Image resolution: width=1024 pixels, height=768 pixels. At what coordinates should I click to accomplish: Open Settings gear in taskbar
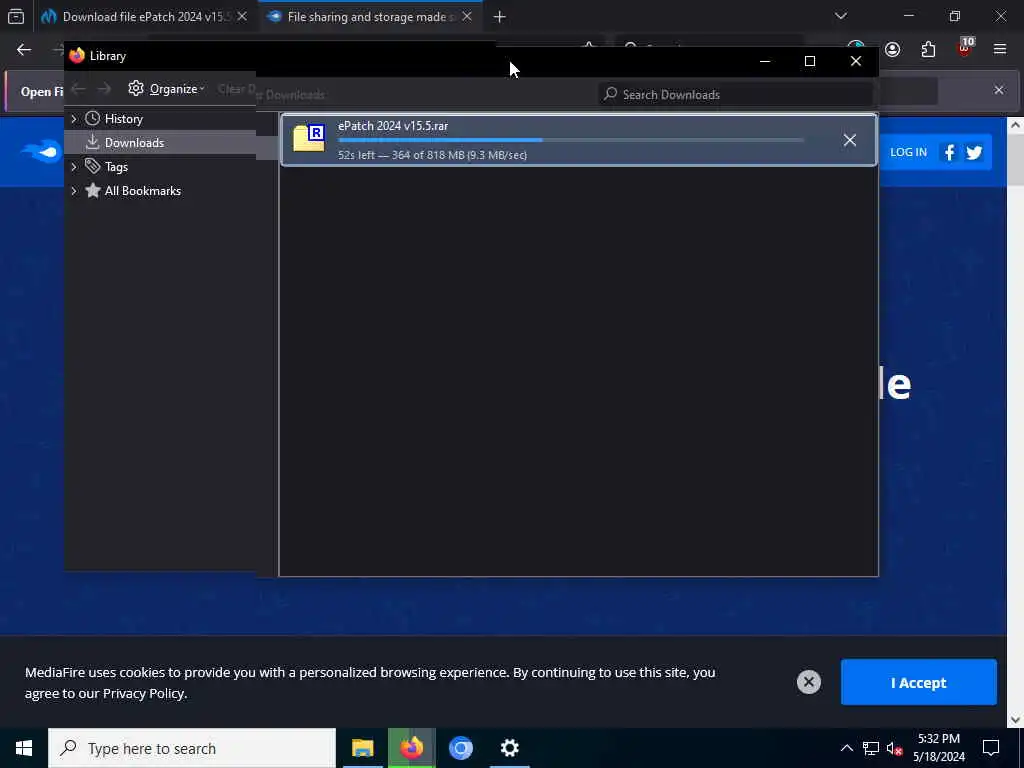click(x=509, y=748)
